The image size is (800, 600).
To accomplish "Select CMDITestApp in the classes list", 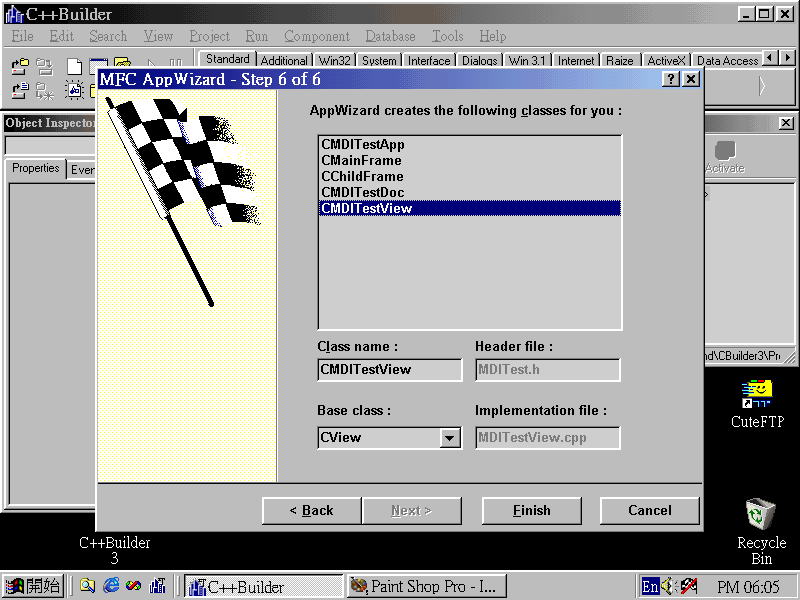I will pyautogui.click(x=469, y=144).
